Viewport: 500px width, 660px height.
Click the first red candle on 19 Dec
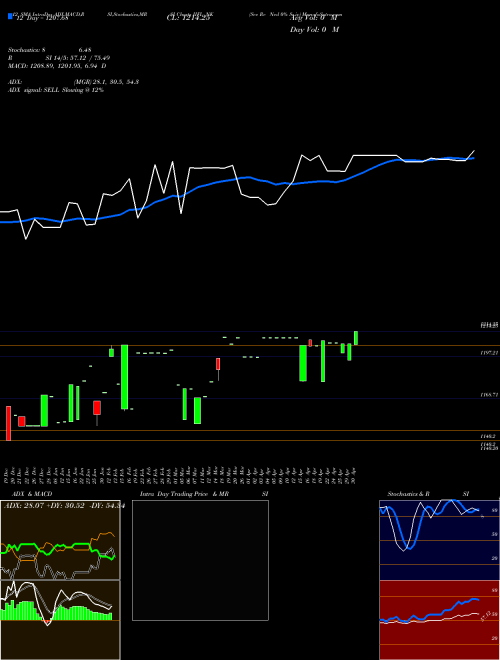click(x=8, y=423)
